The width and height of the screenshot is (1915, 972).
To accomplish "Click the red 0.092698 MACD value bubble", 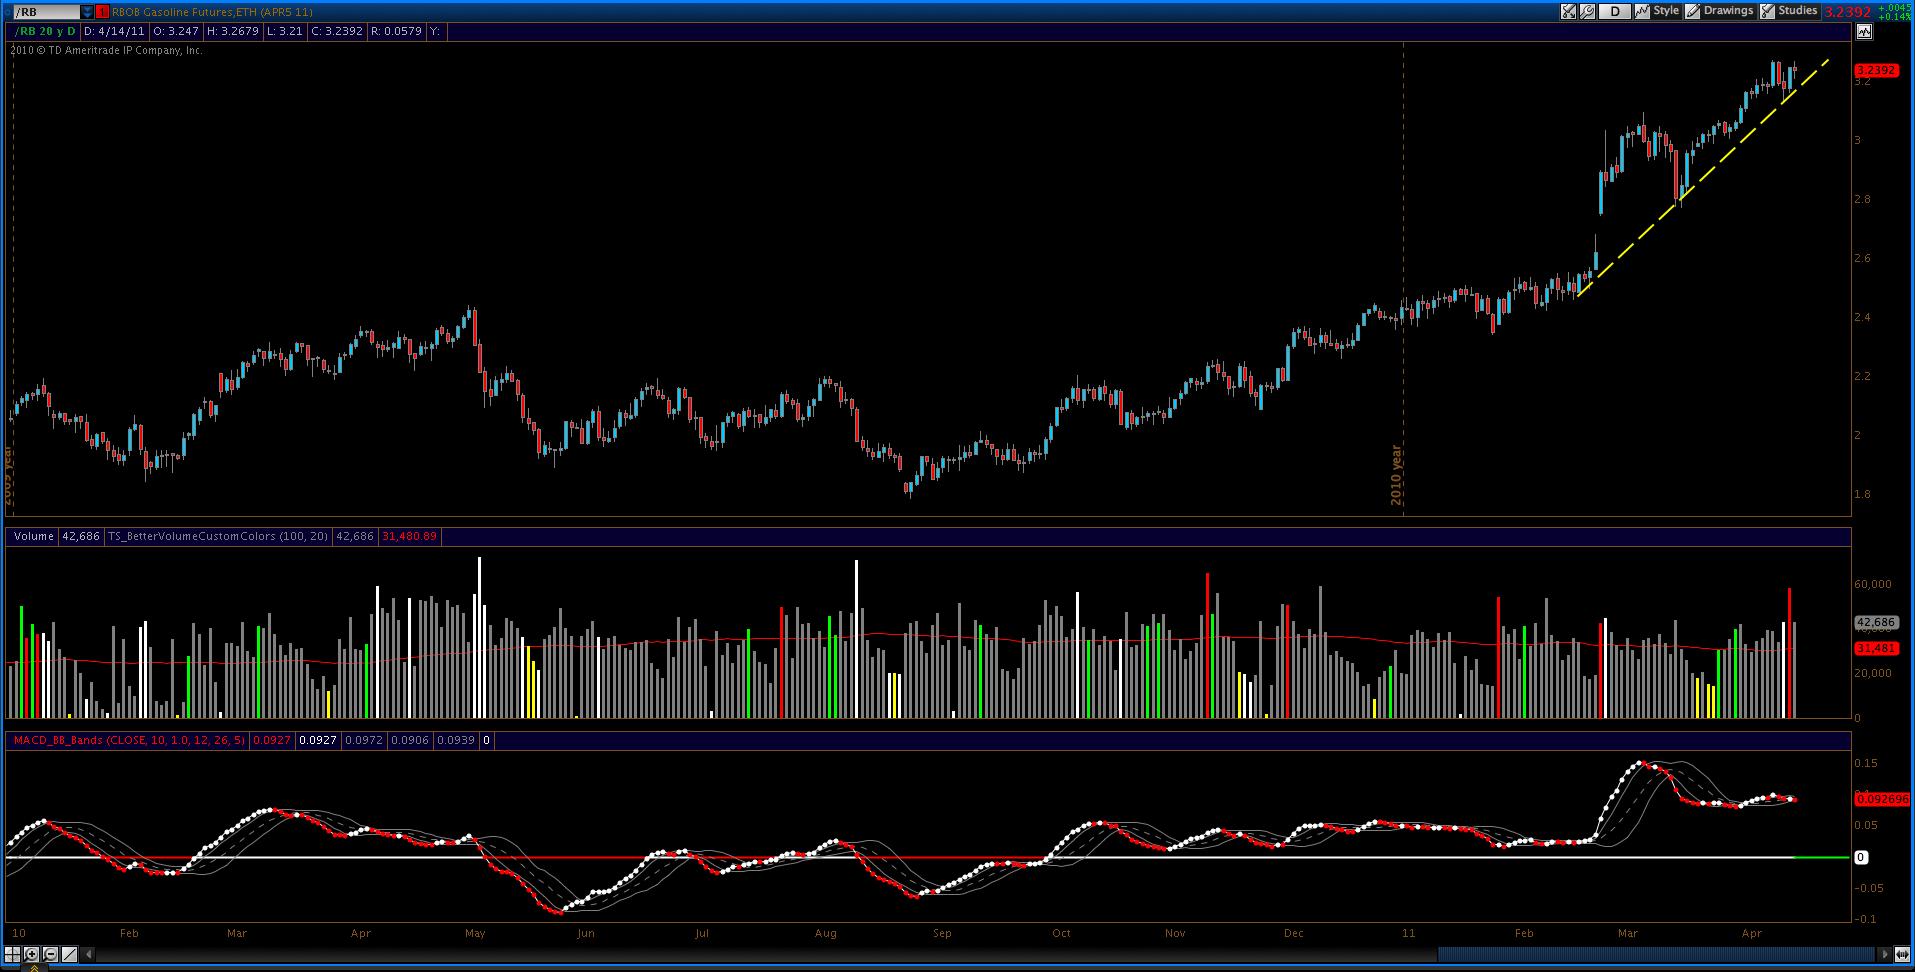I will pyautogui.click(x=1881, y=800).
